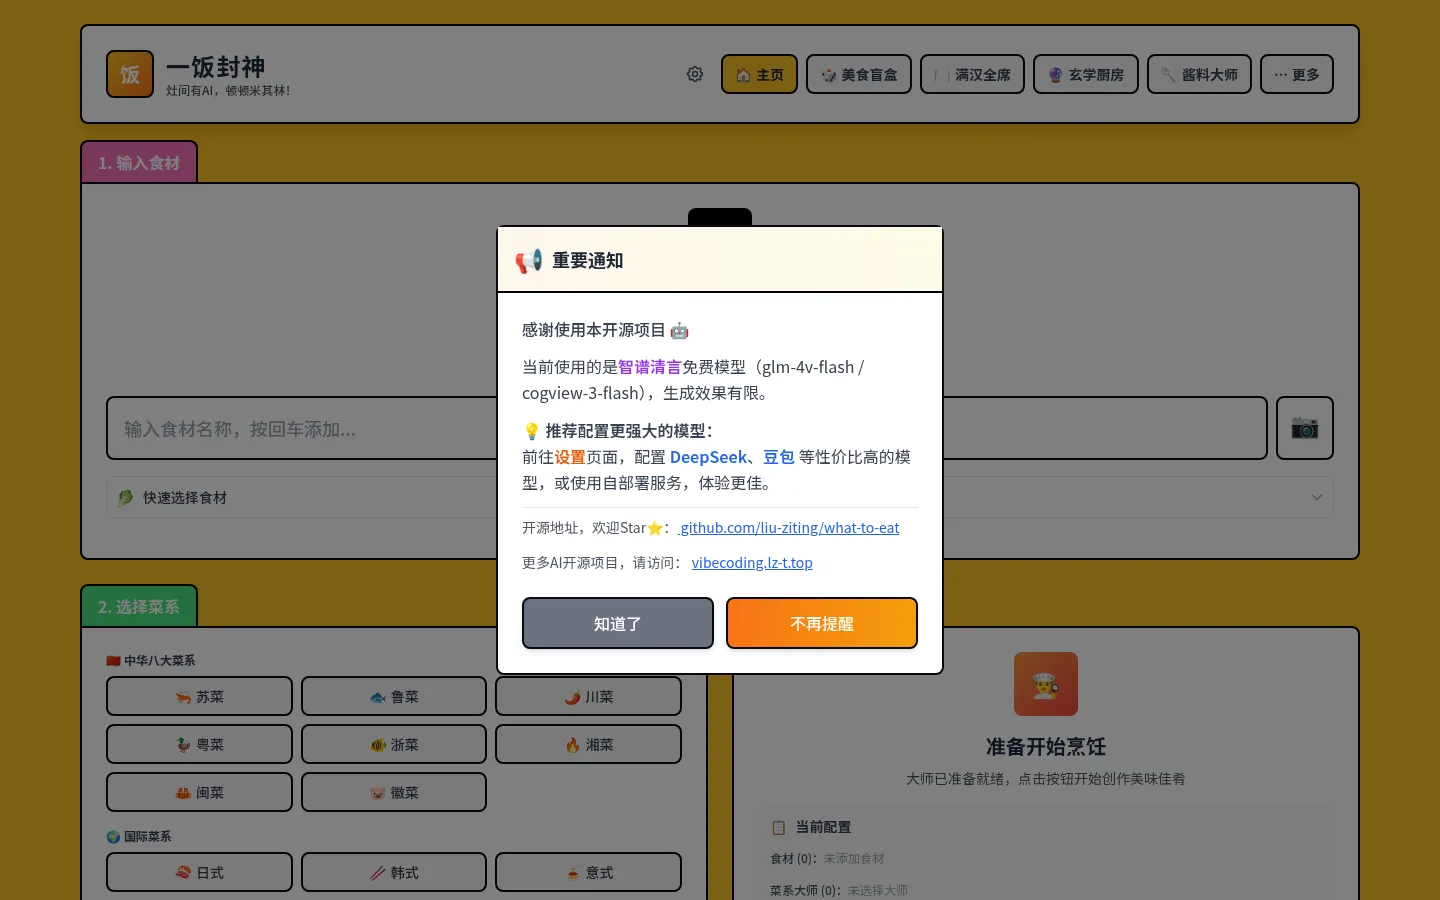Image resolution: width=1440 pixels, height=900 pixels.
Task: Expand the 更多 menu
Action: [x=1297, y=74]
